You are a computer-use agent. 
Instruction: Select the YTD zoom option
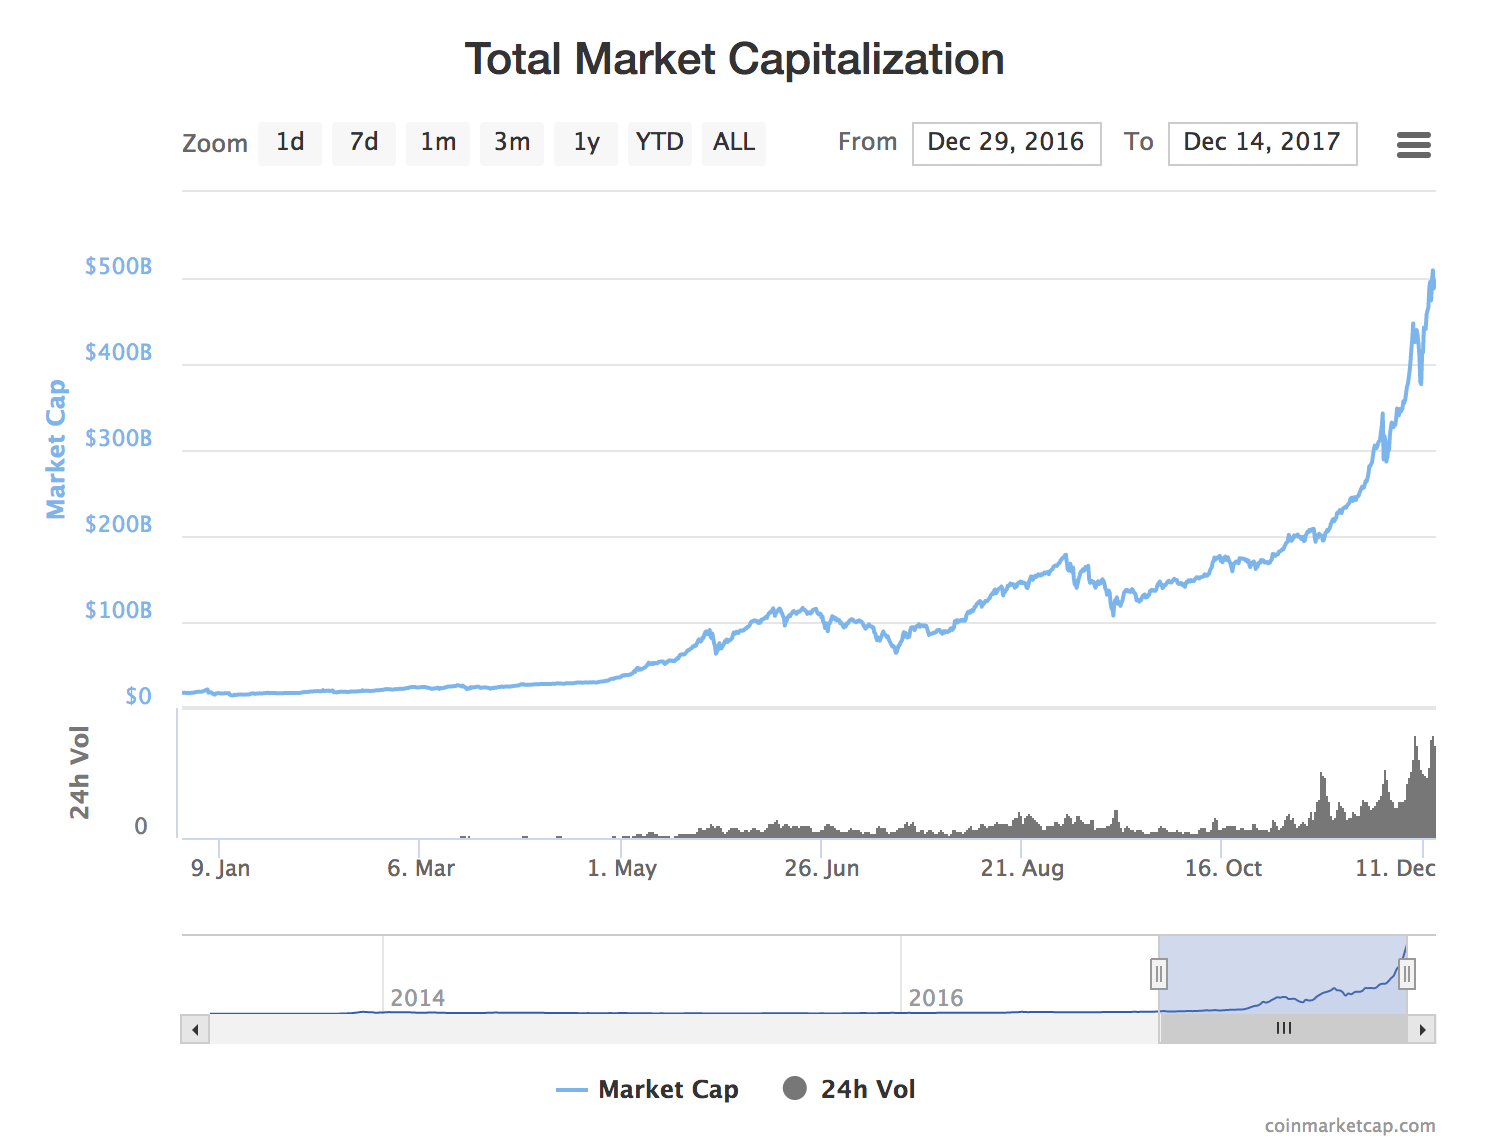(660, 143)
